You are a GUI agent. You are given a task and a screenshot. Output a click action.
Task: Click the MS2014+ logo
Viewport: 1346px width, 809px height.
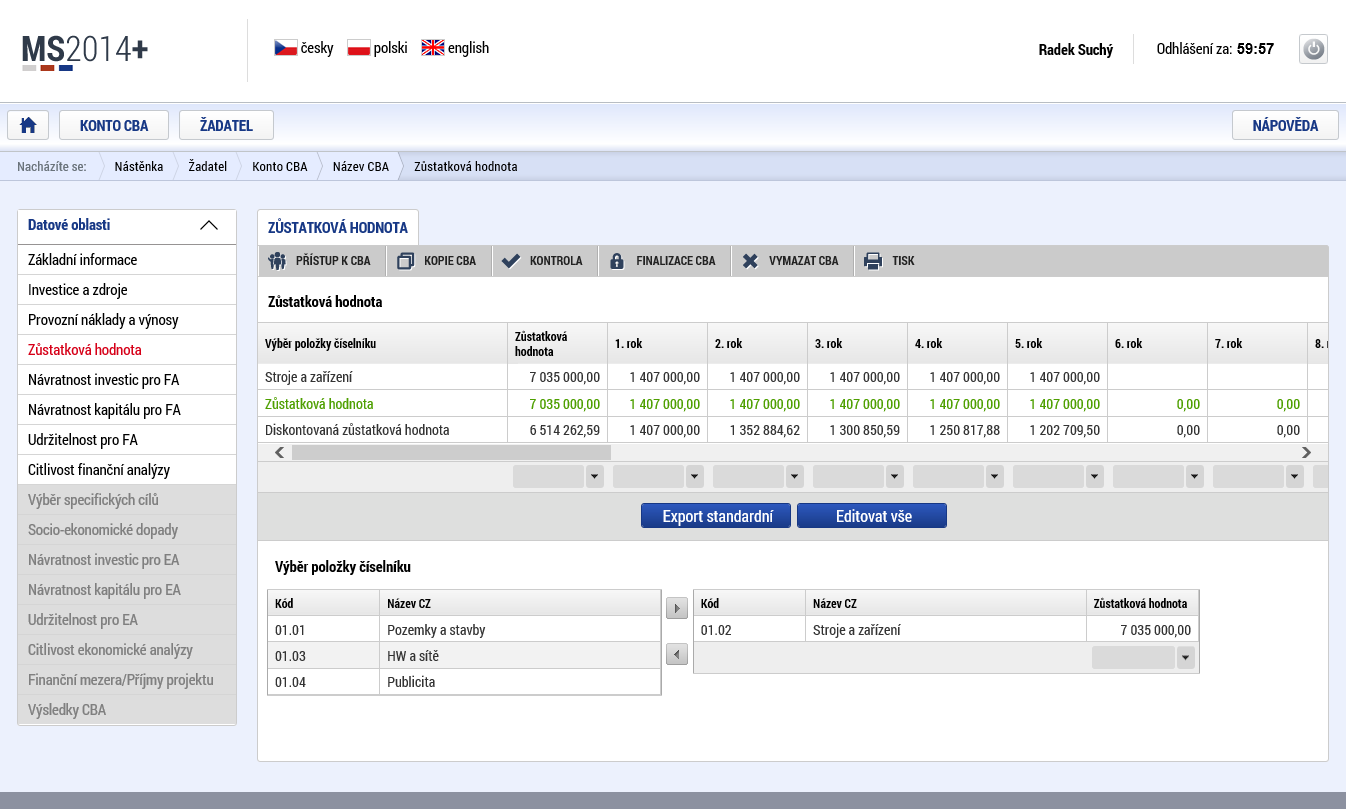point(85,52)
